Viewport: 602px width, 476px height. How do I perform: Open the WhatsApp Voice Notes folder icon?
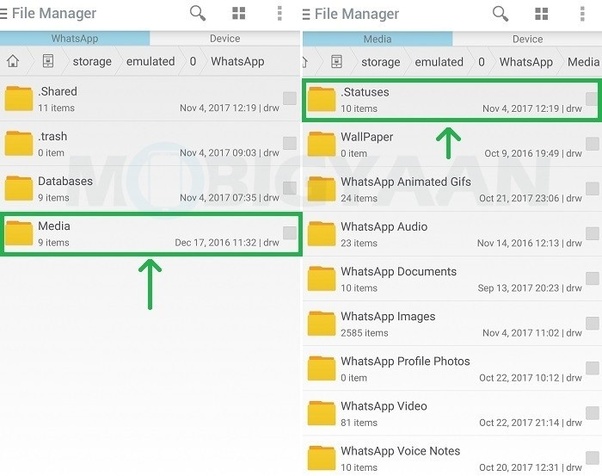322,458
